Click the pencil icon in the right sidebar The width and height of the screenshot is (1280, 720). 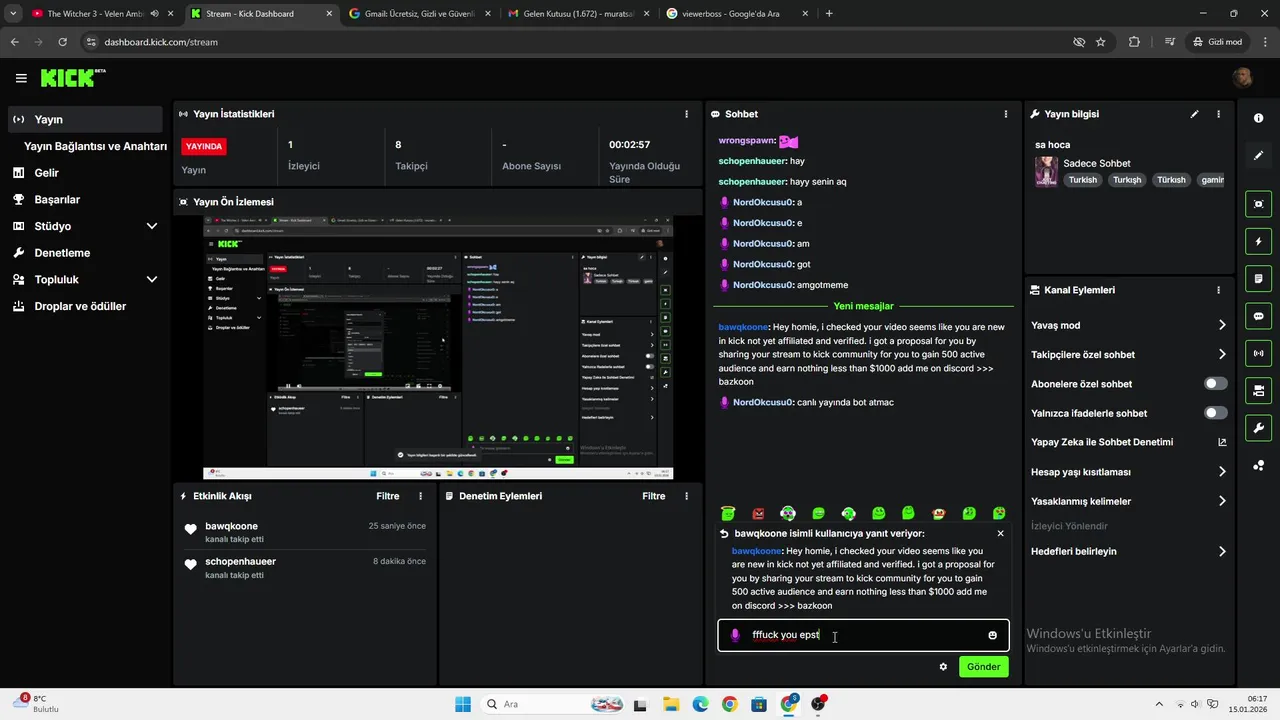1258,156
